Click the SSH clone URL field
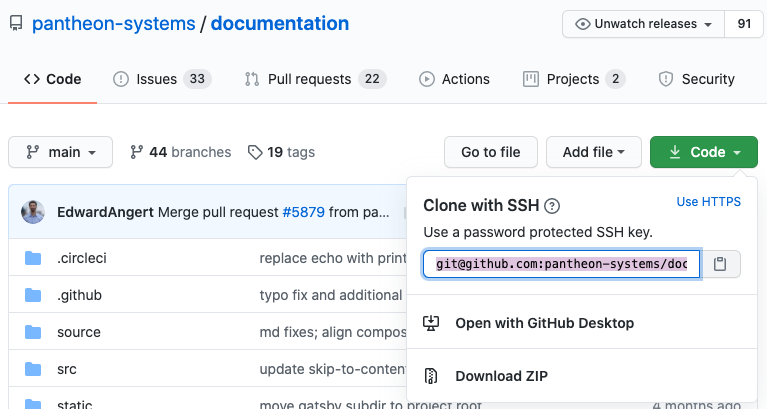This screenshot has height=409, width=767. click(562, 264)
